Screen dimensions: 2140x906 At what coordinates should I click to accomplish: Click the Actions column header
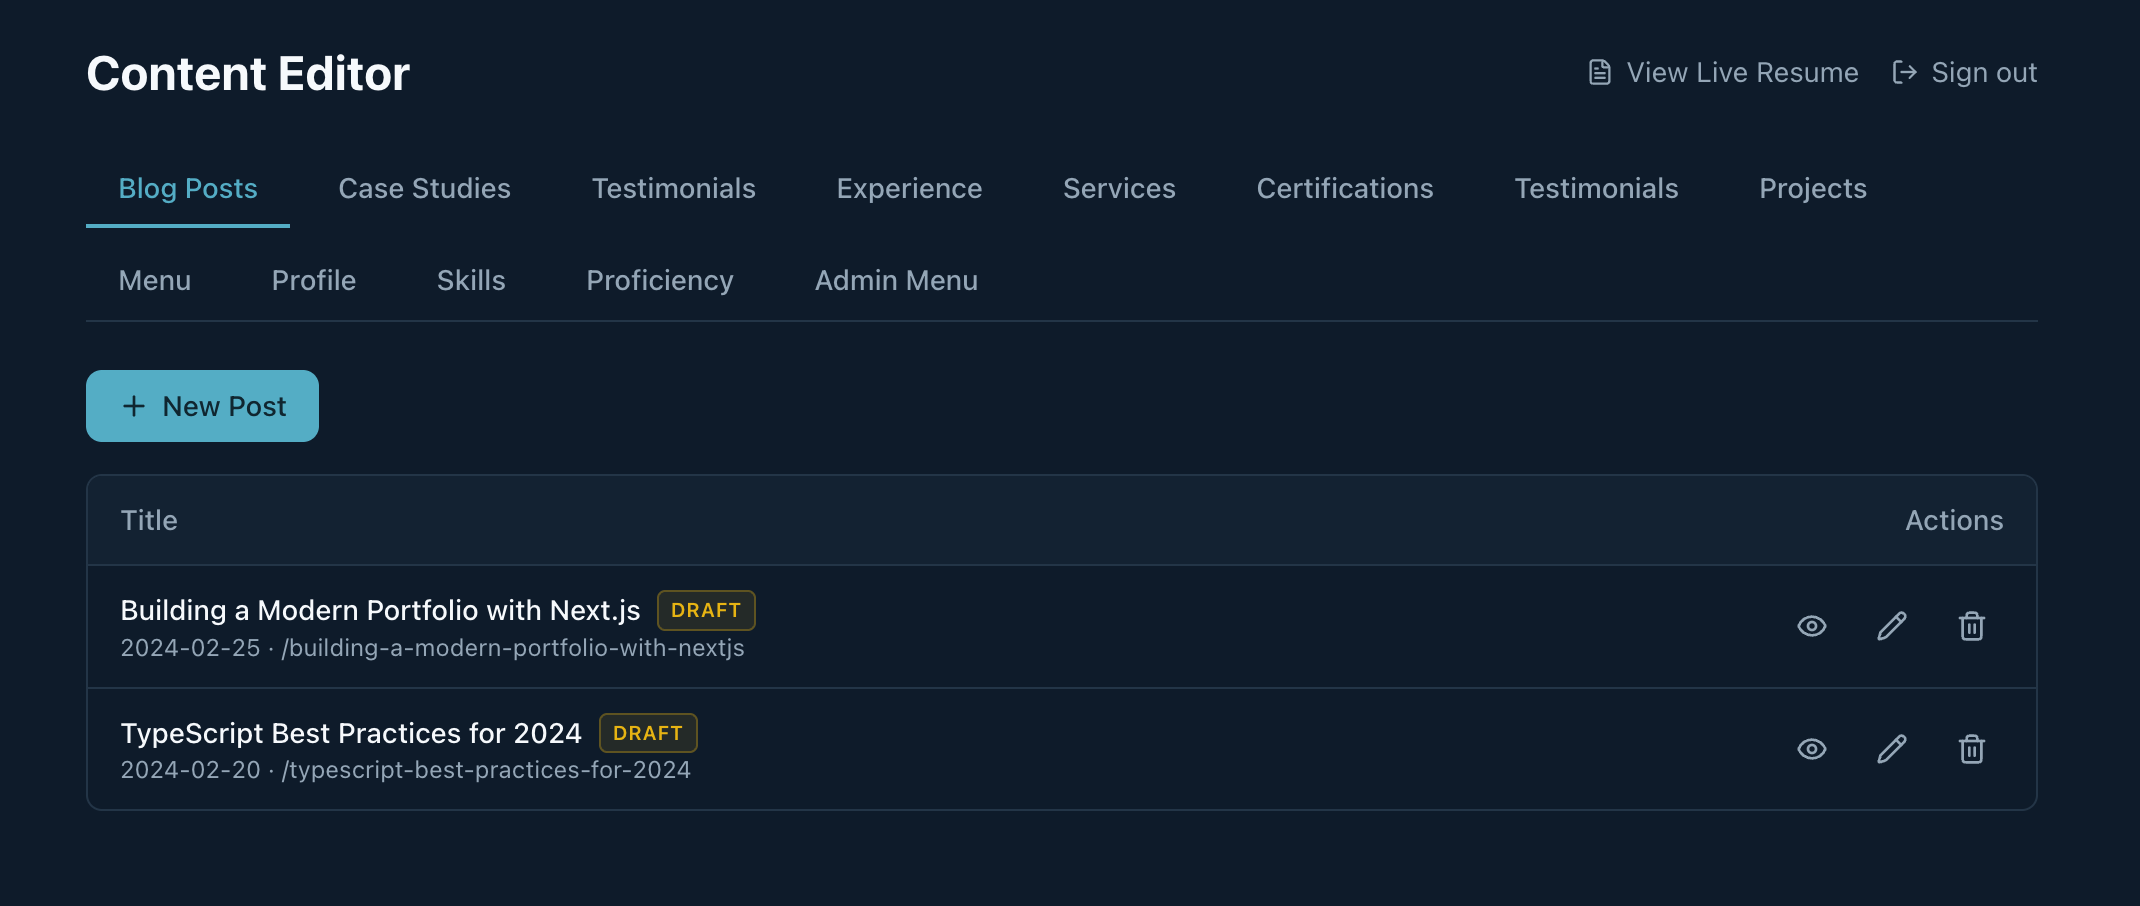pyautogui.click(x=1954, y=520)
